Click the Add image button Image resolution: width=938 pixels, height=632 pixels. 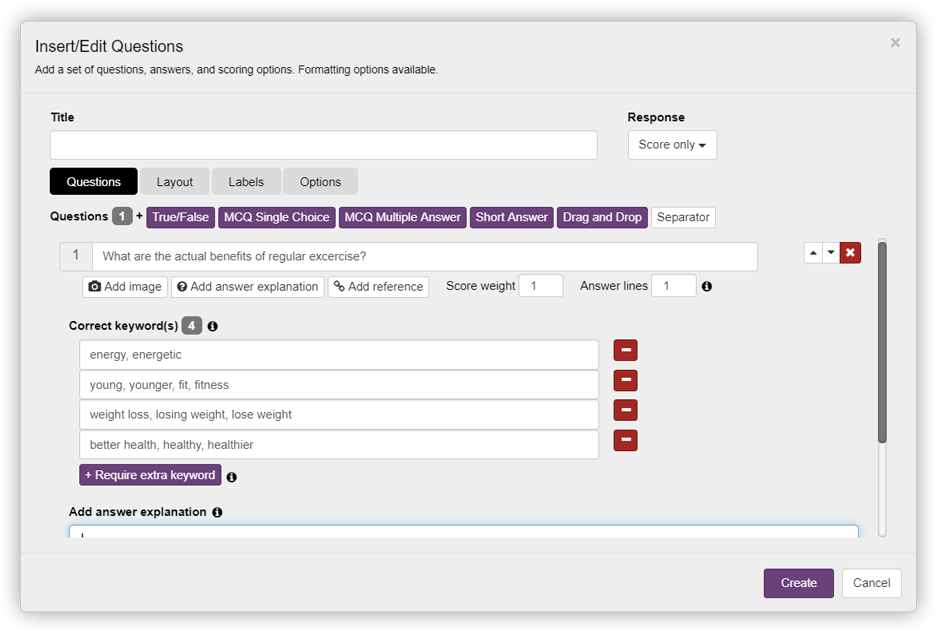(125, 287)
